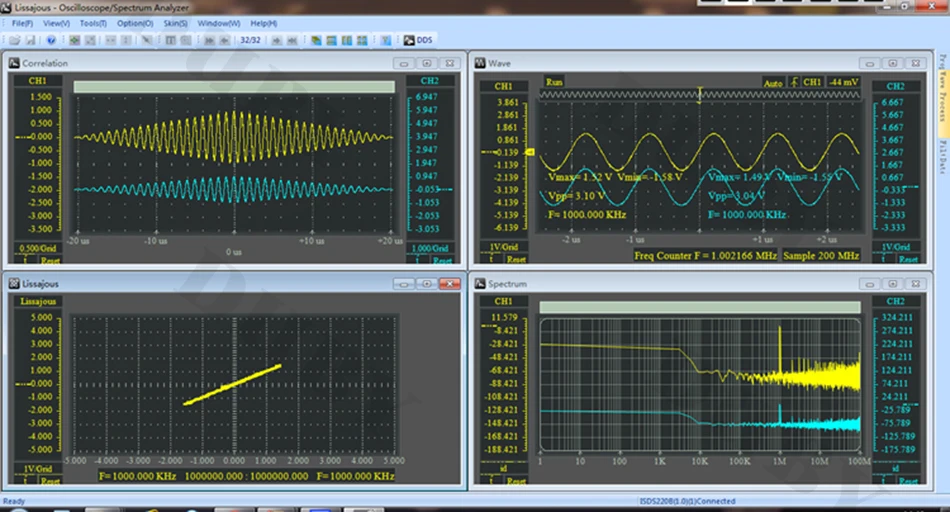The height and width of the screenshot is (512, 950).
Task: Open the CH1 trigger source selector
Action: click(x=812, y=82)
